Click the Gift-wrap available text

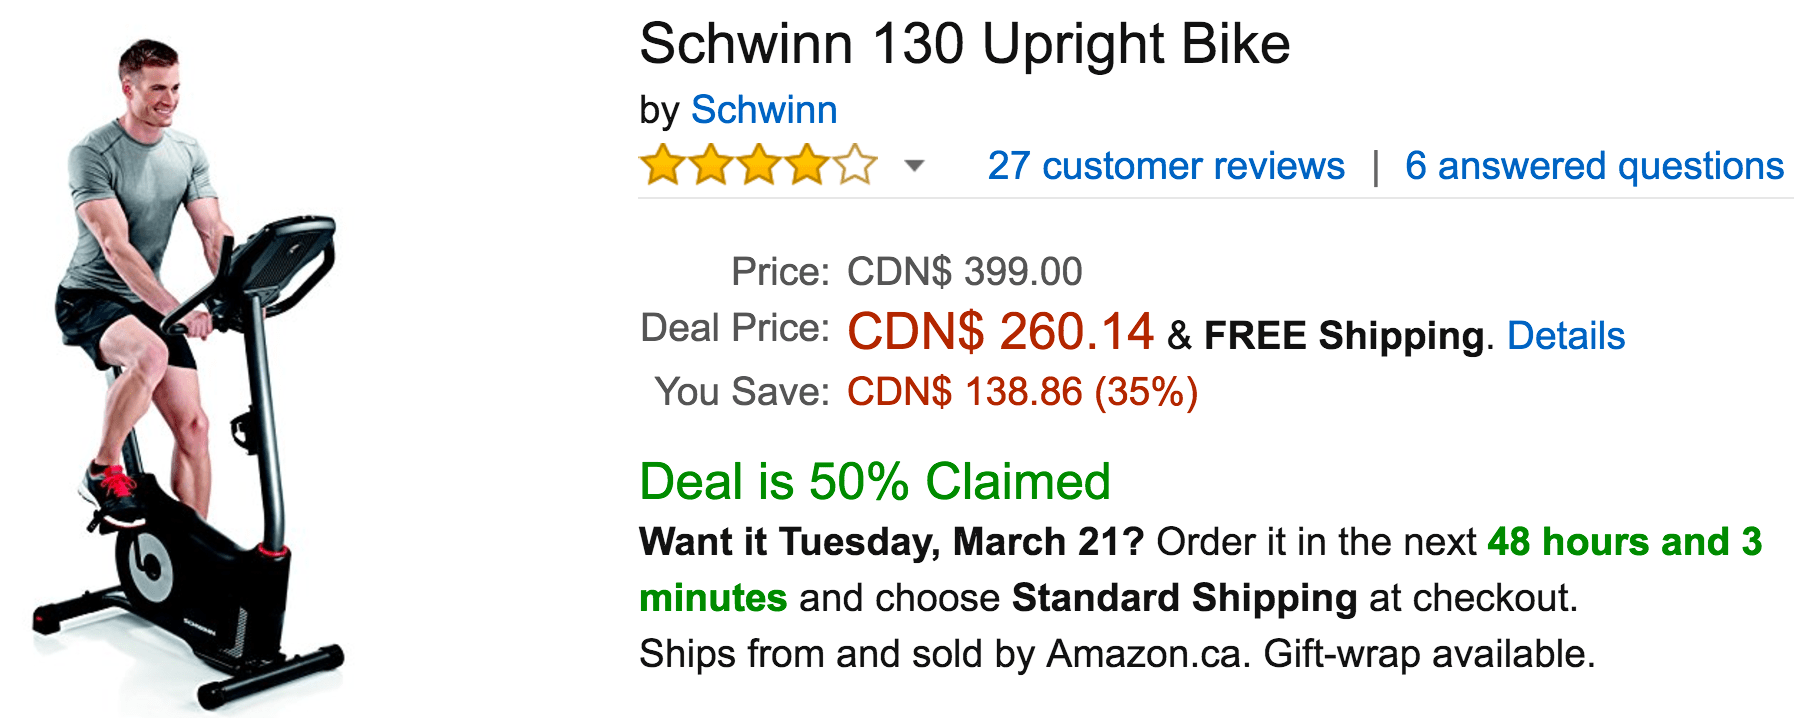[x=1429, y=654]
